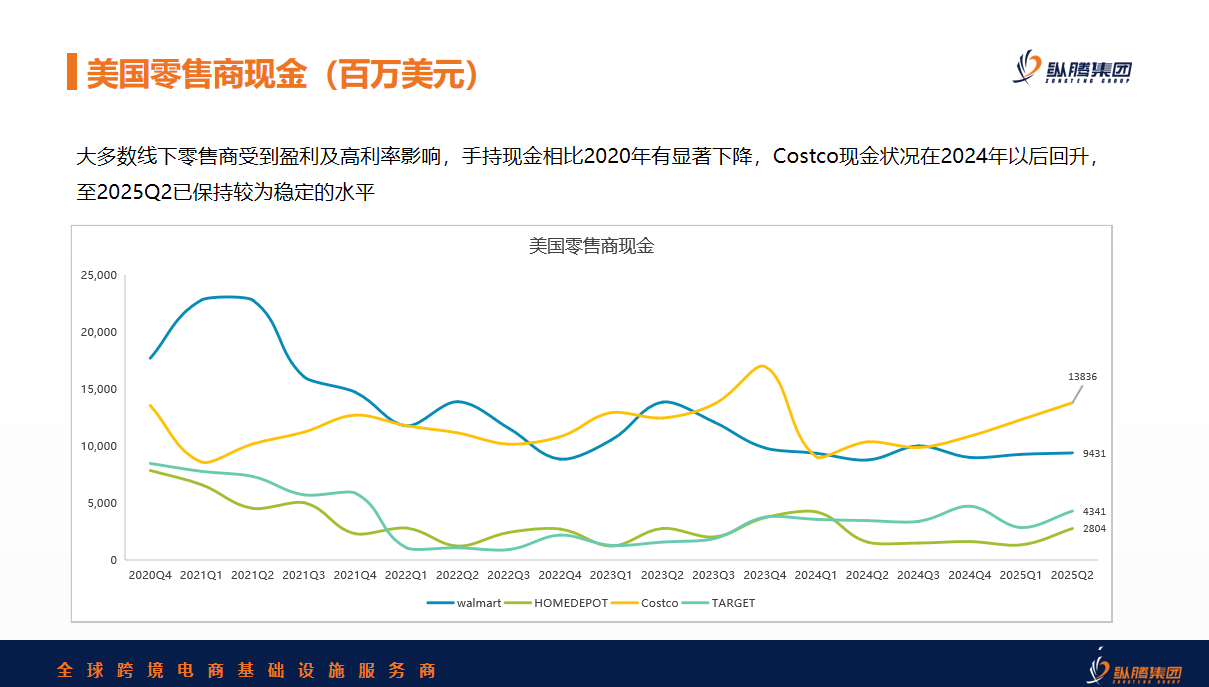Select the 2025Q2 x-axis label
The width and height of the screenshot is (1209, 687).
[1072, 576]
